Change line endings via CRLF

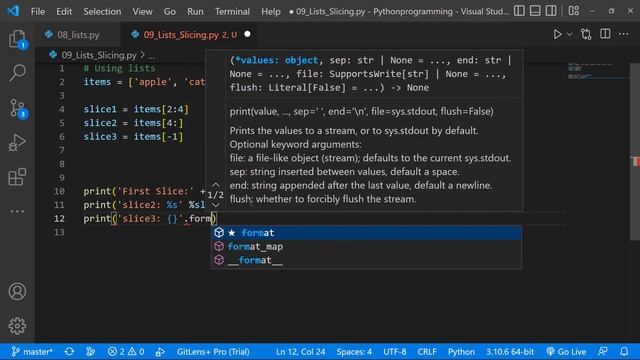[427, 351]
